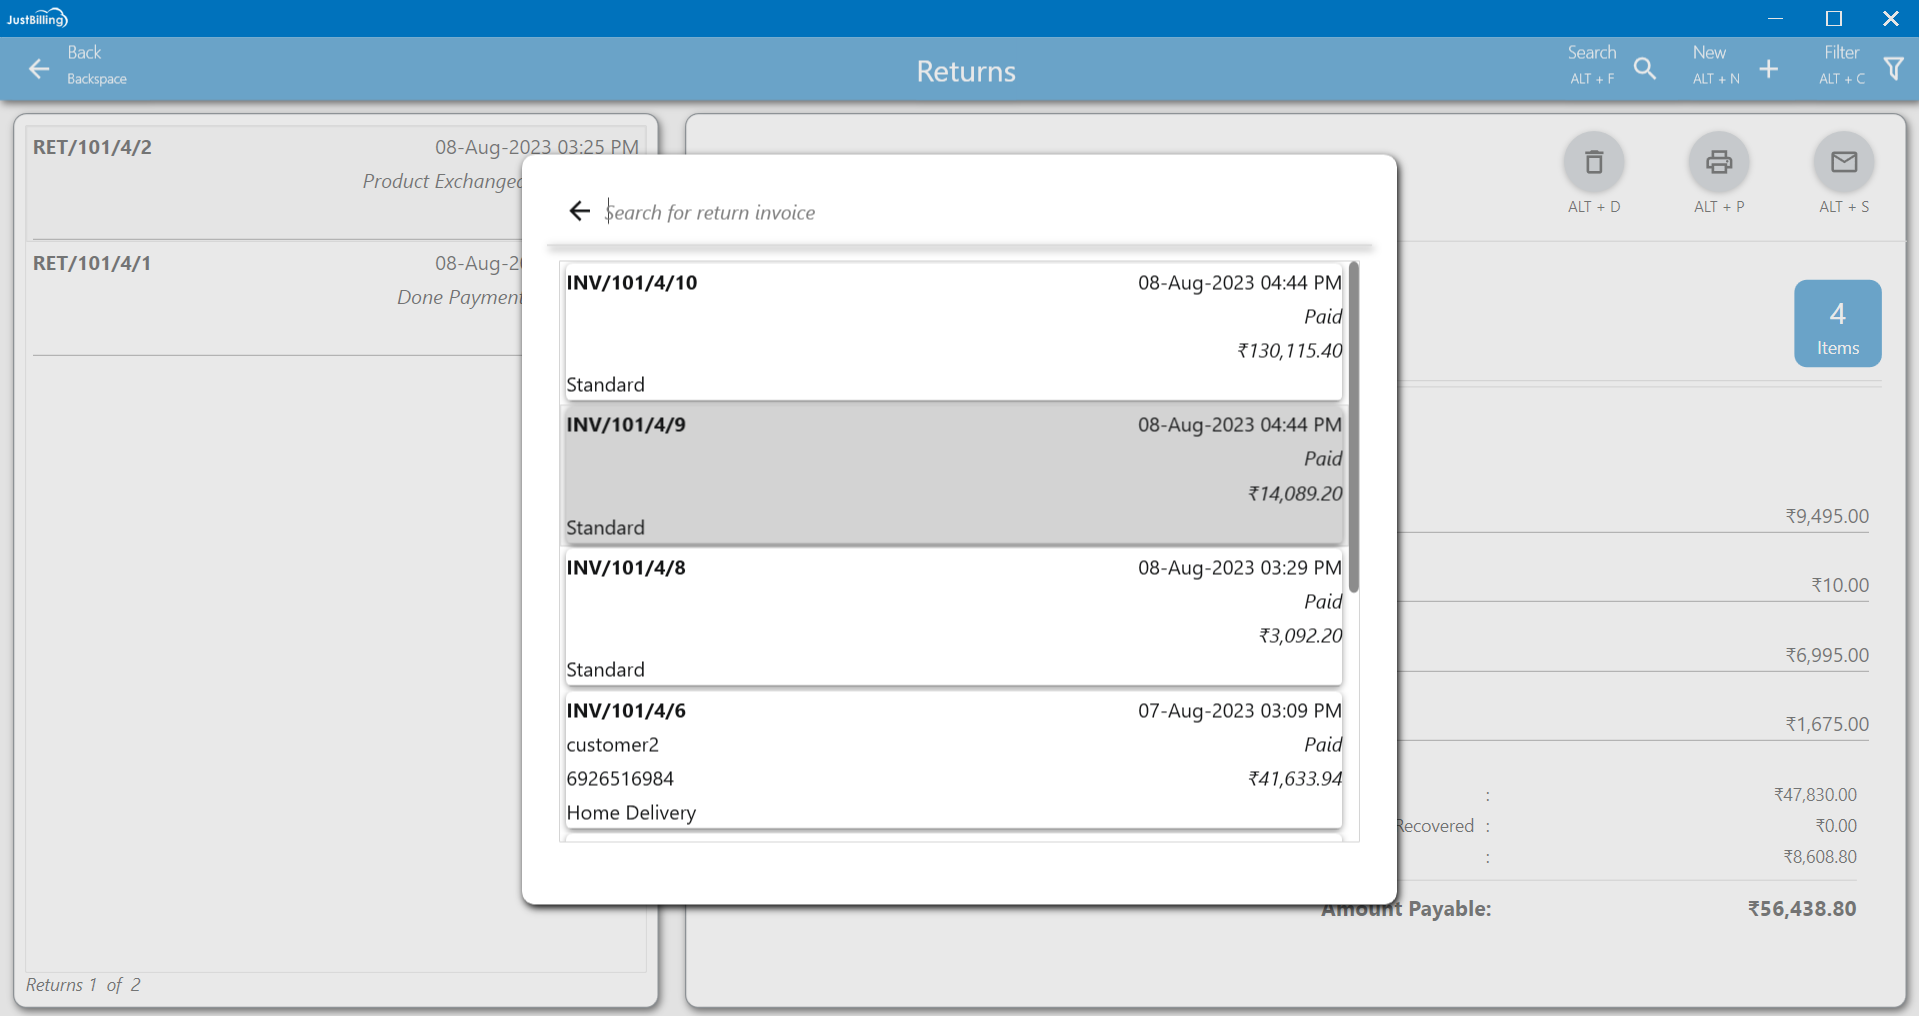Click the Back arrow in header

coord(39,69)
